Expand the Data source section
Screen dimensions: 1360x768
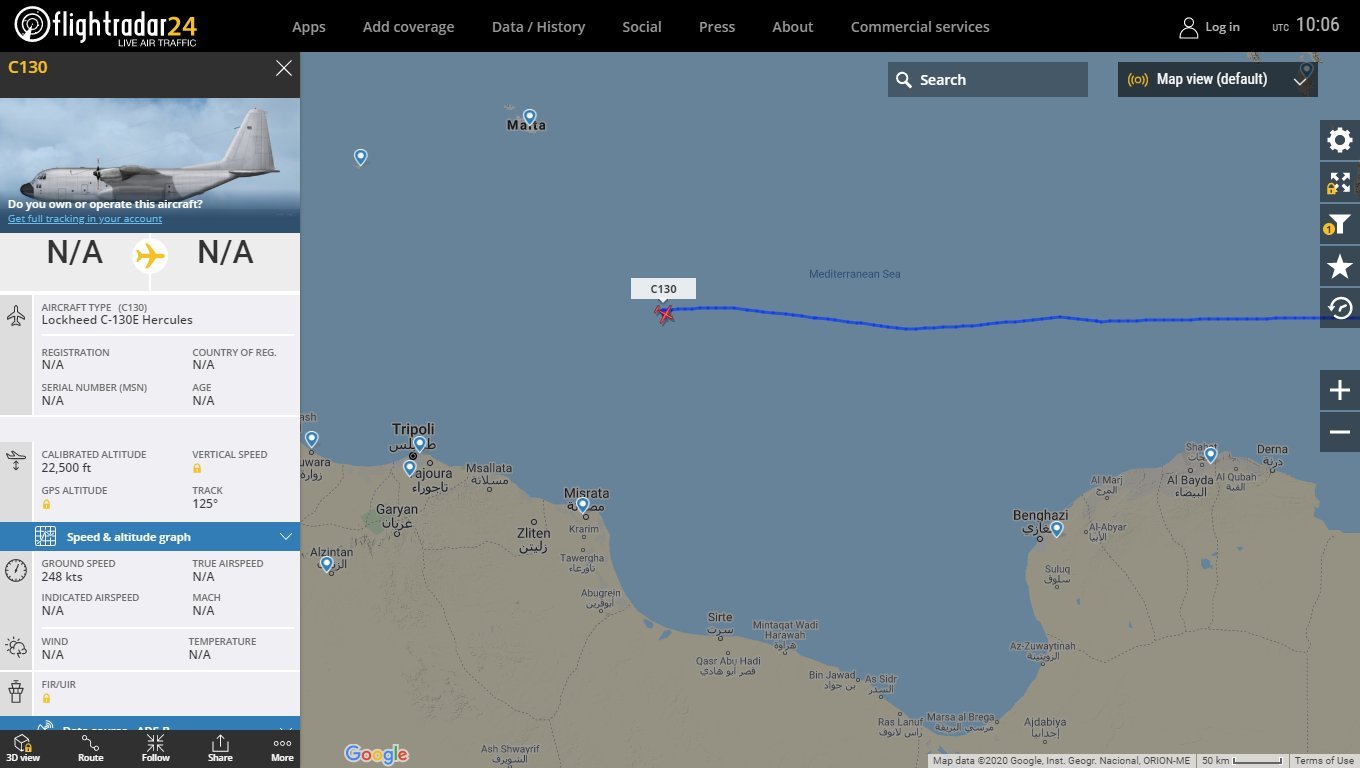[150, 724]
